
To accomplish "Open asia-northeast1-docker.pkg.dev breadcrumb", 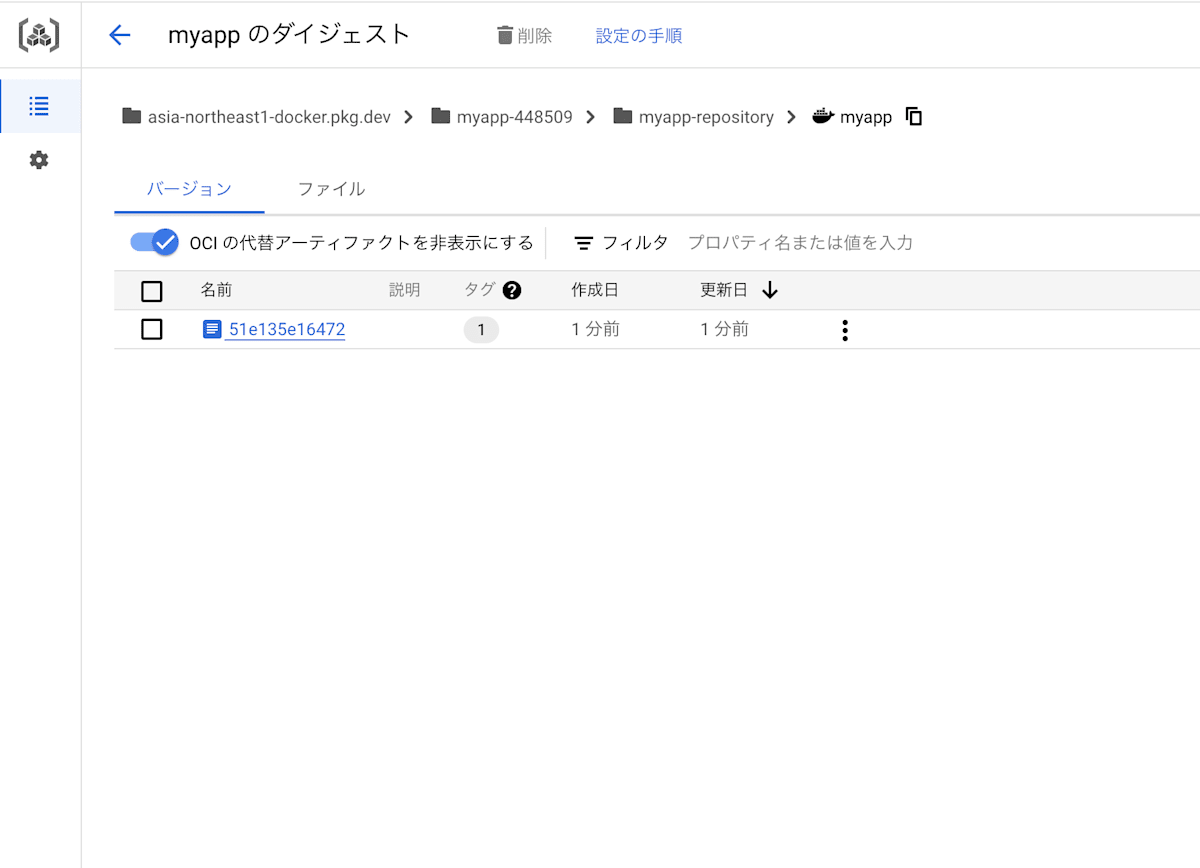I will [269, 117].
